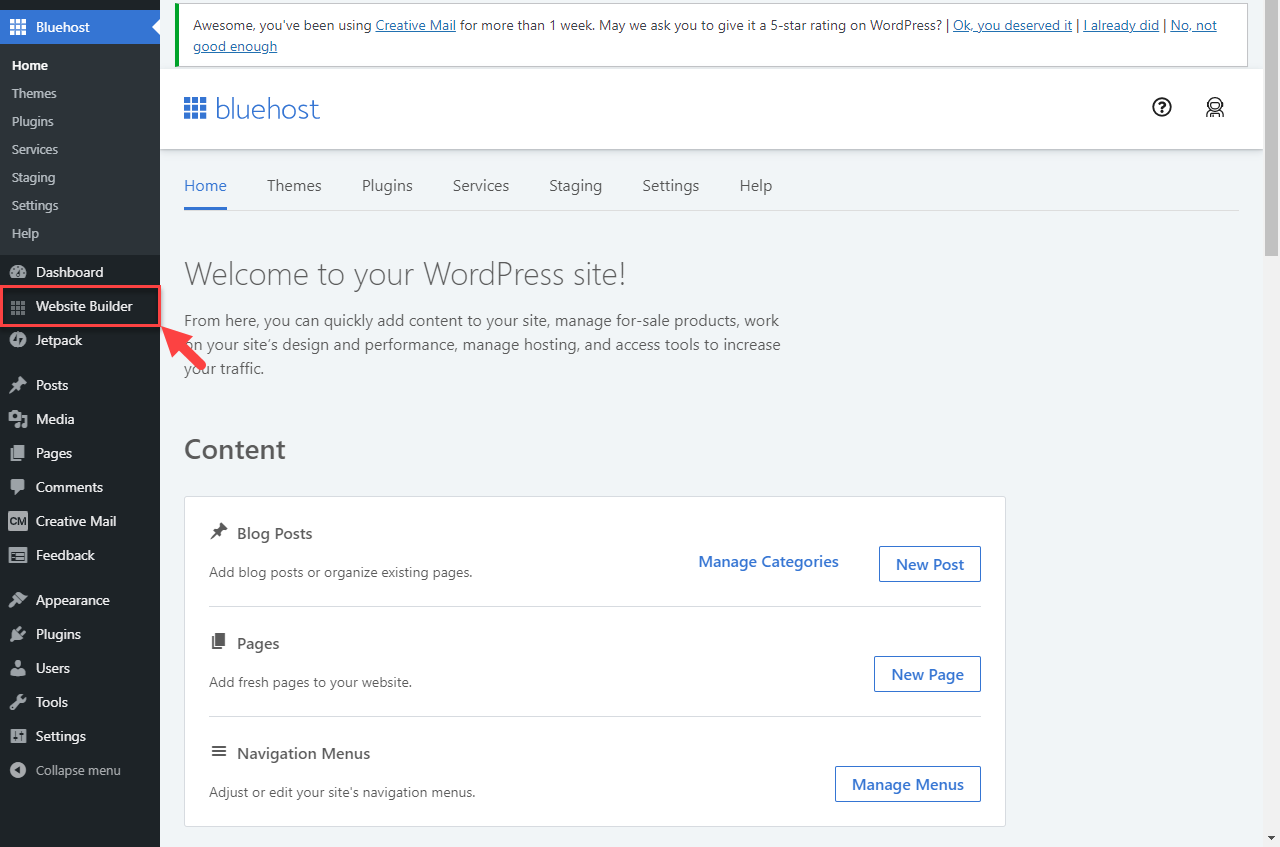This screenshot has width=1280, height=847.
Task: Click the New Page button
Action: coord(928,674)
